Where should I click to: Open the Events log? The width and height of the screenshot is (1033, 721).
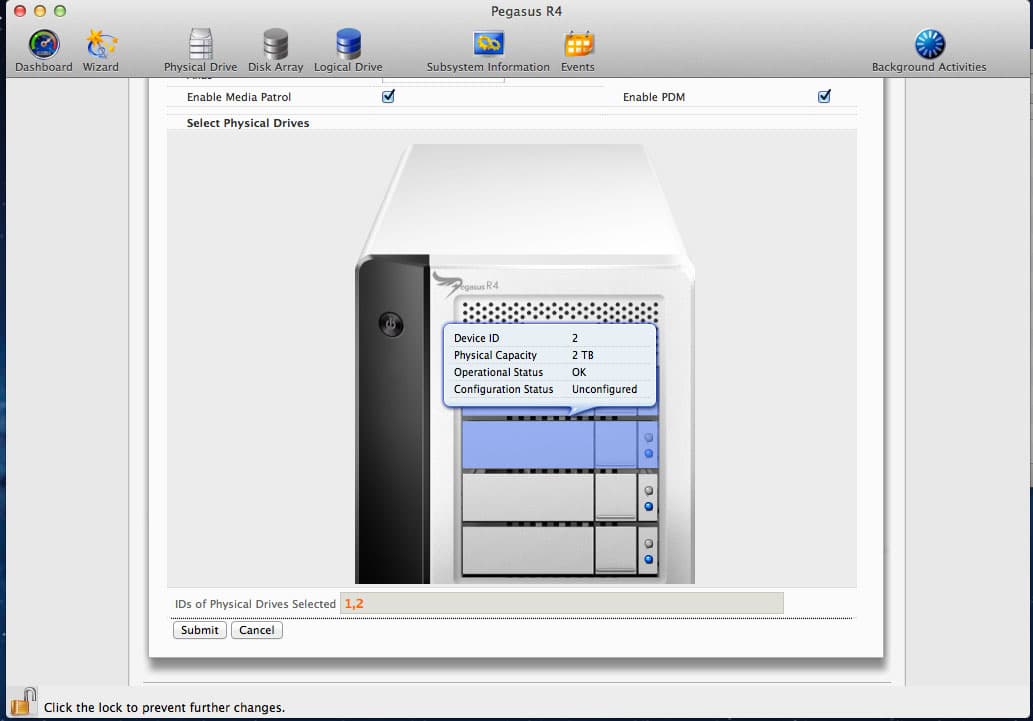[578, 51]
